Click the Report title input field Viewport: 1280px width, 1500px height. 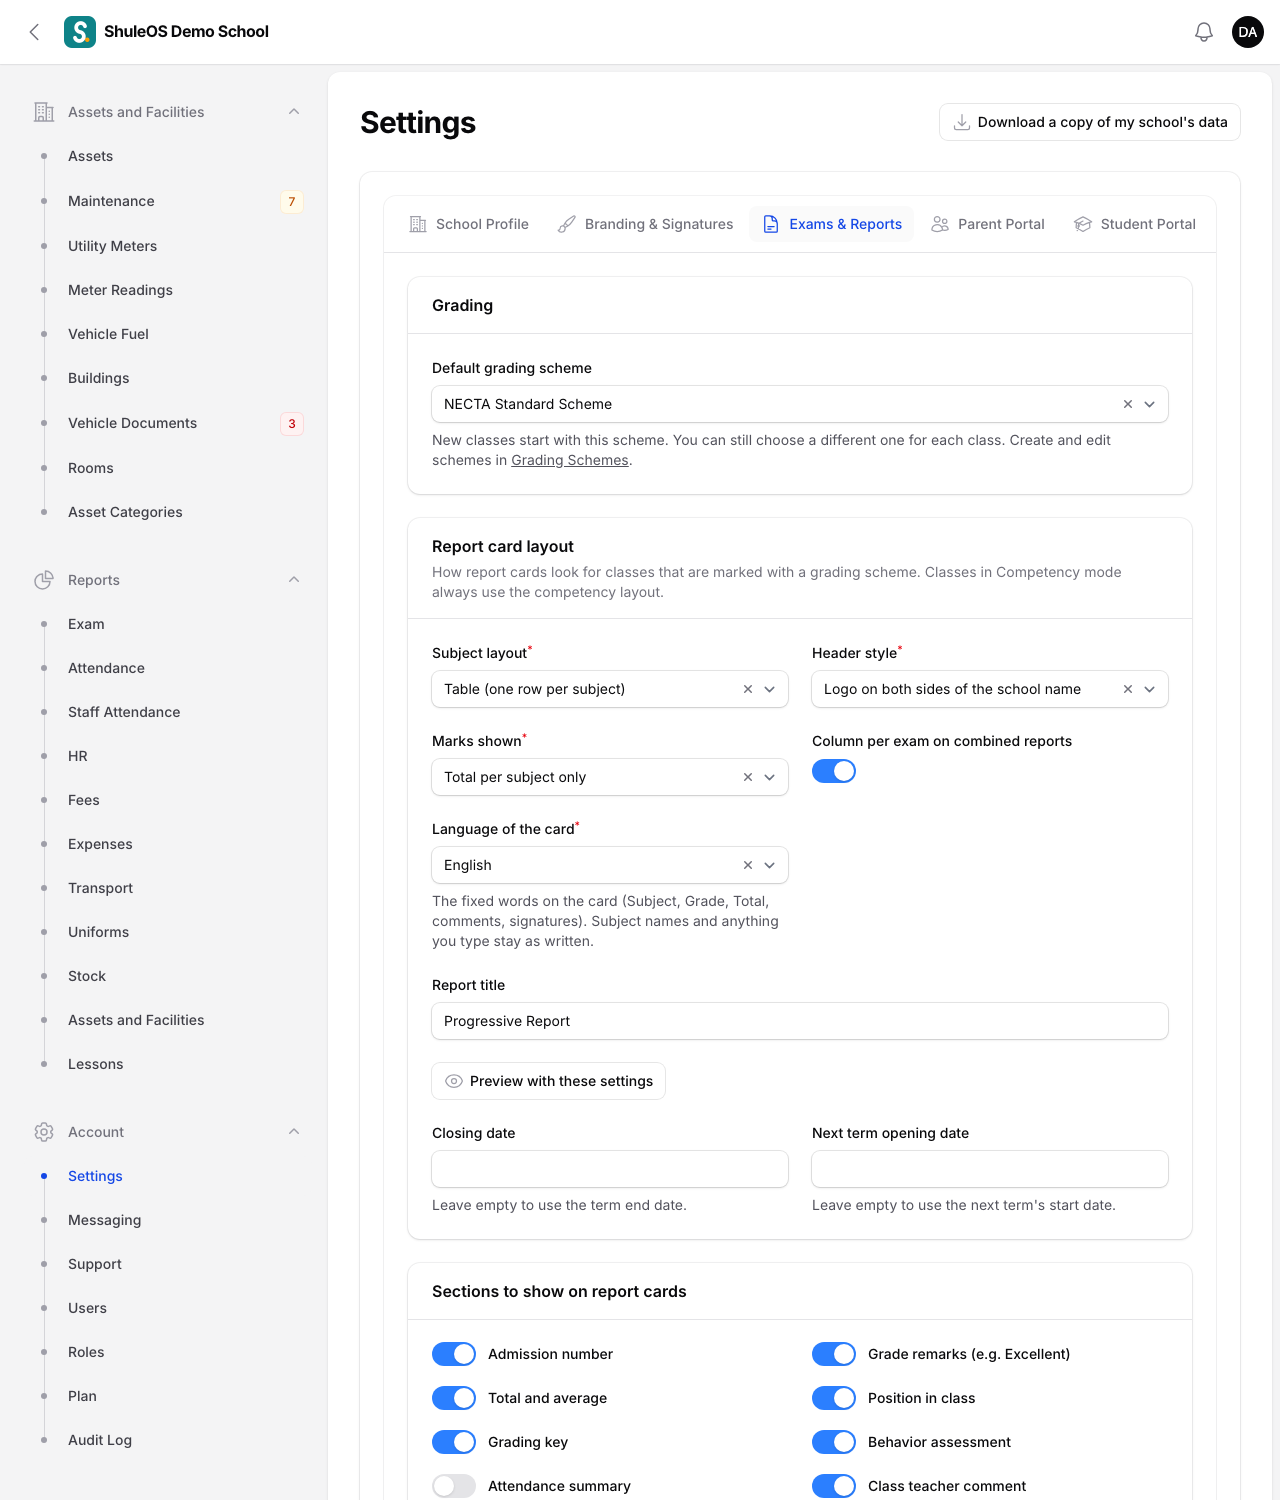tap(800, 1021)
